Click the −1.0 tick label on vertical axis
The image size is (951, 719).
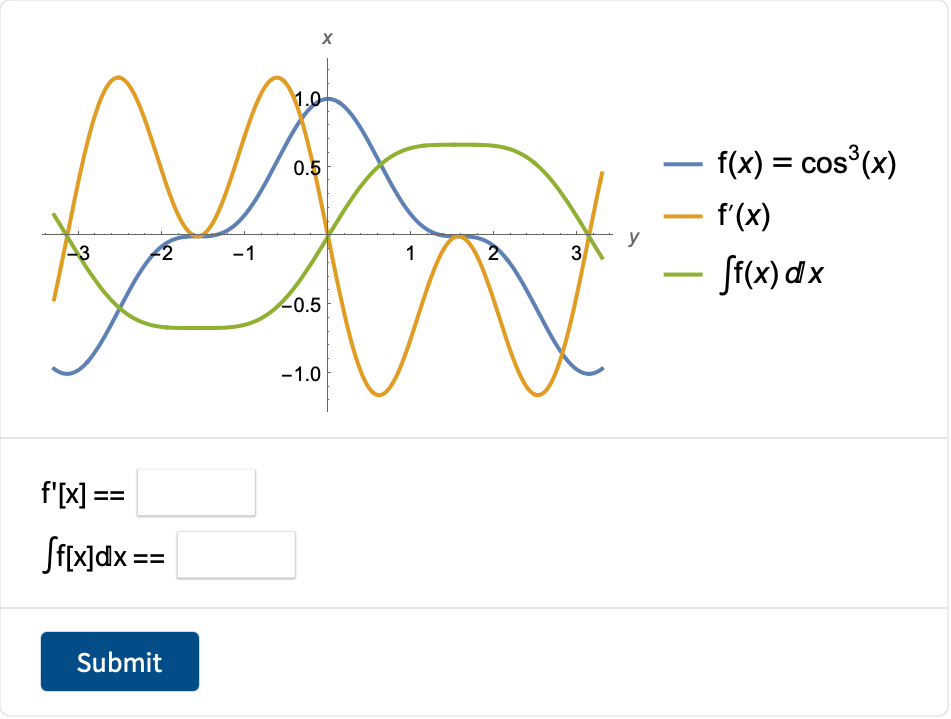(301, 374)
